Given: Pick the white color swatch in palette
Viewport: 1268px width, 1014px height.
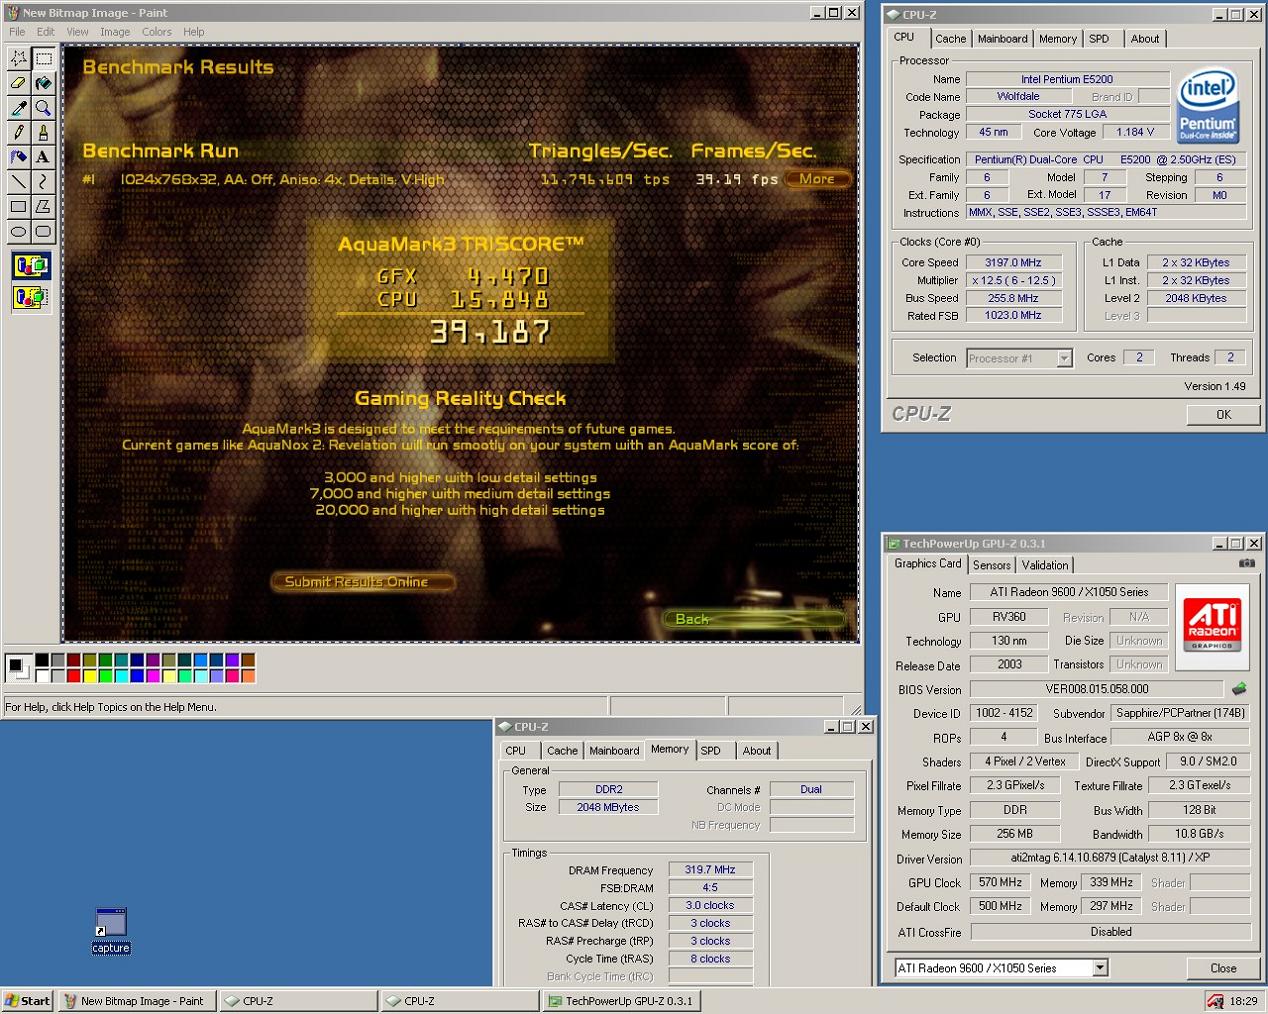Looking at the screenshot, I should click(42, 676).
